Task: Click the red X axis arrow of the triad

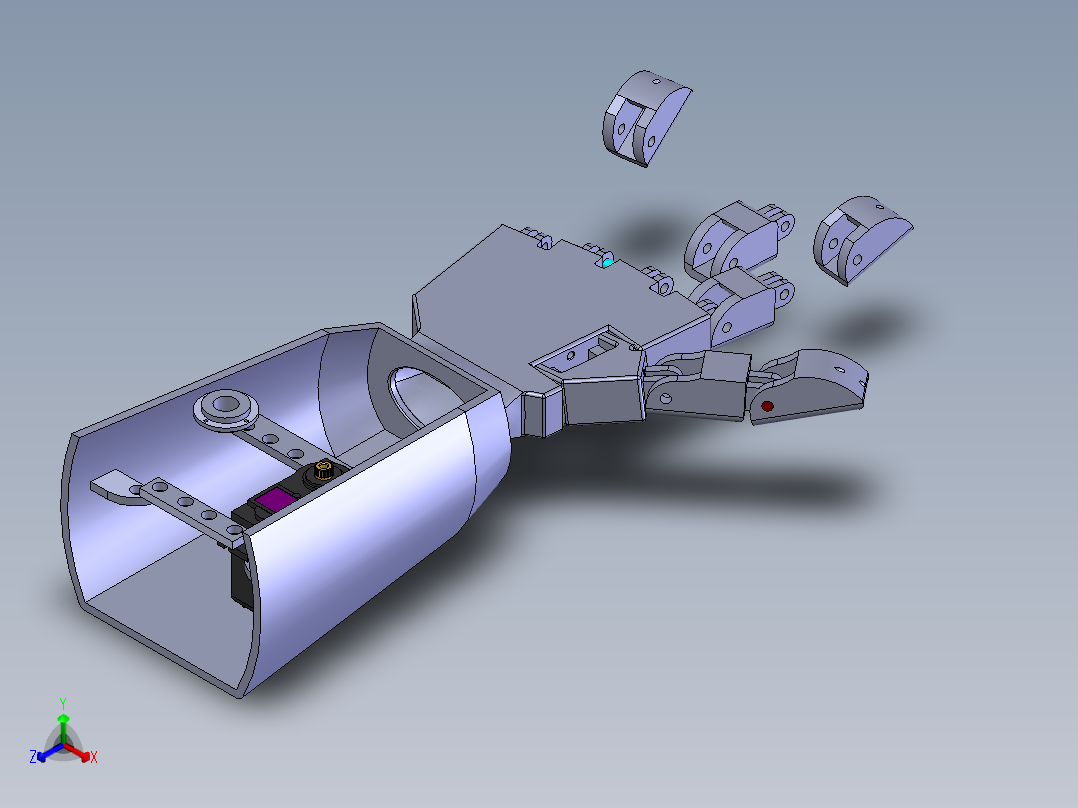Action: pos(80,753)
